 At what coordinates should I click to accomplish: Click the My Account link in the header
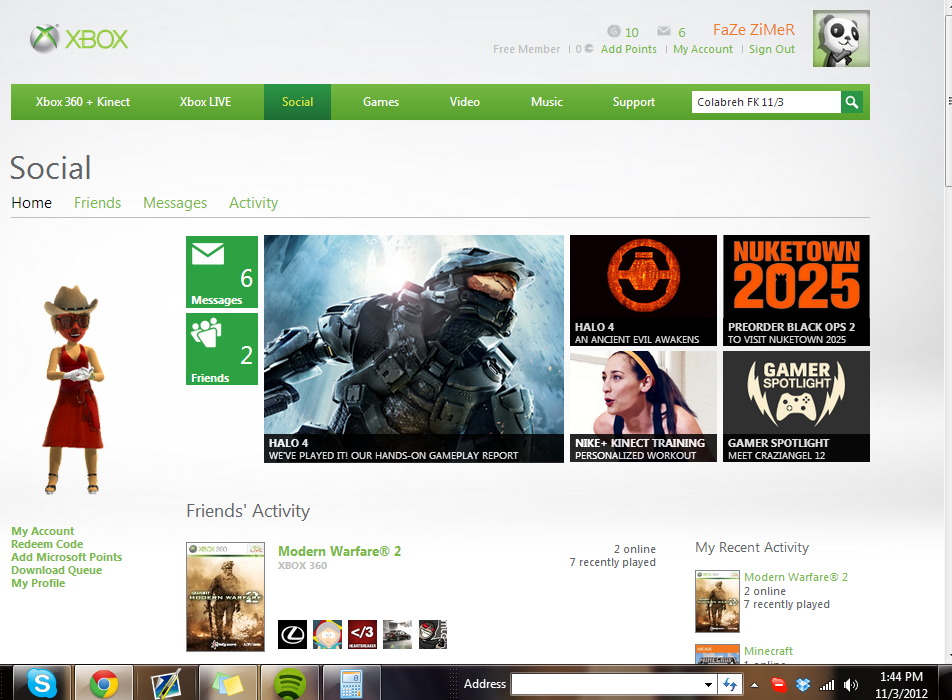[702, 49]
